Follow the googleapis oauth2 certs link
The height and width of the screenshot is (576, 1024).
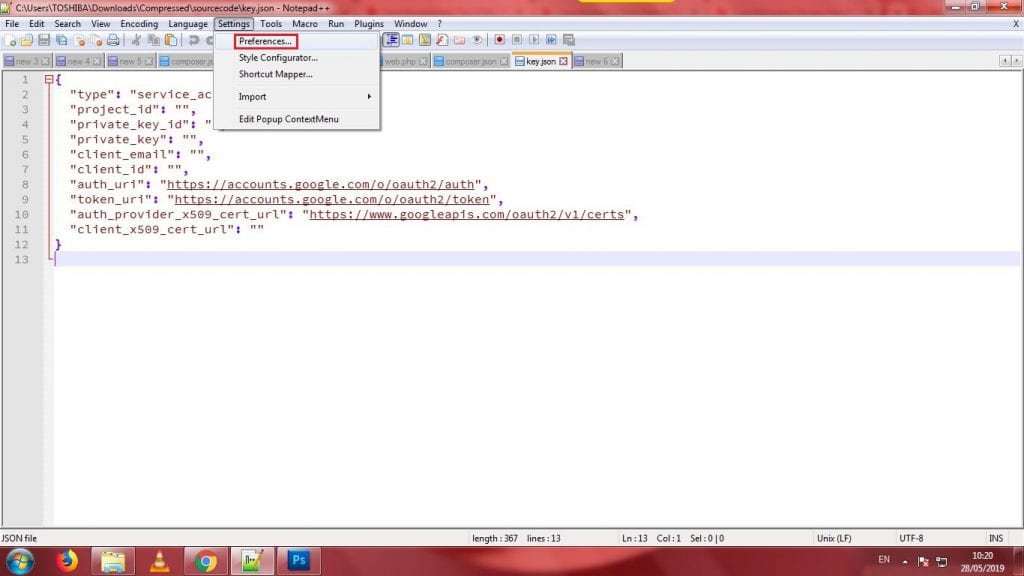(466, 215)
